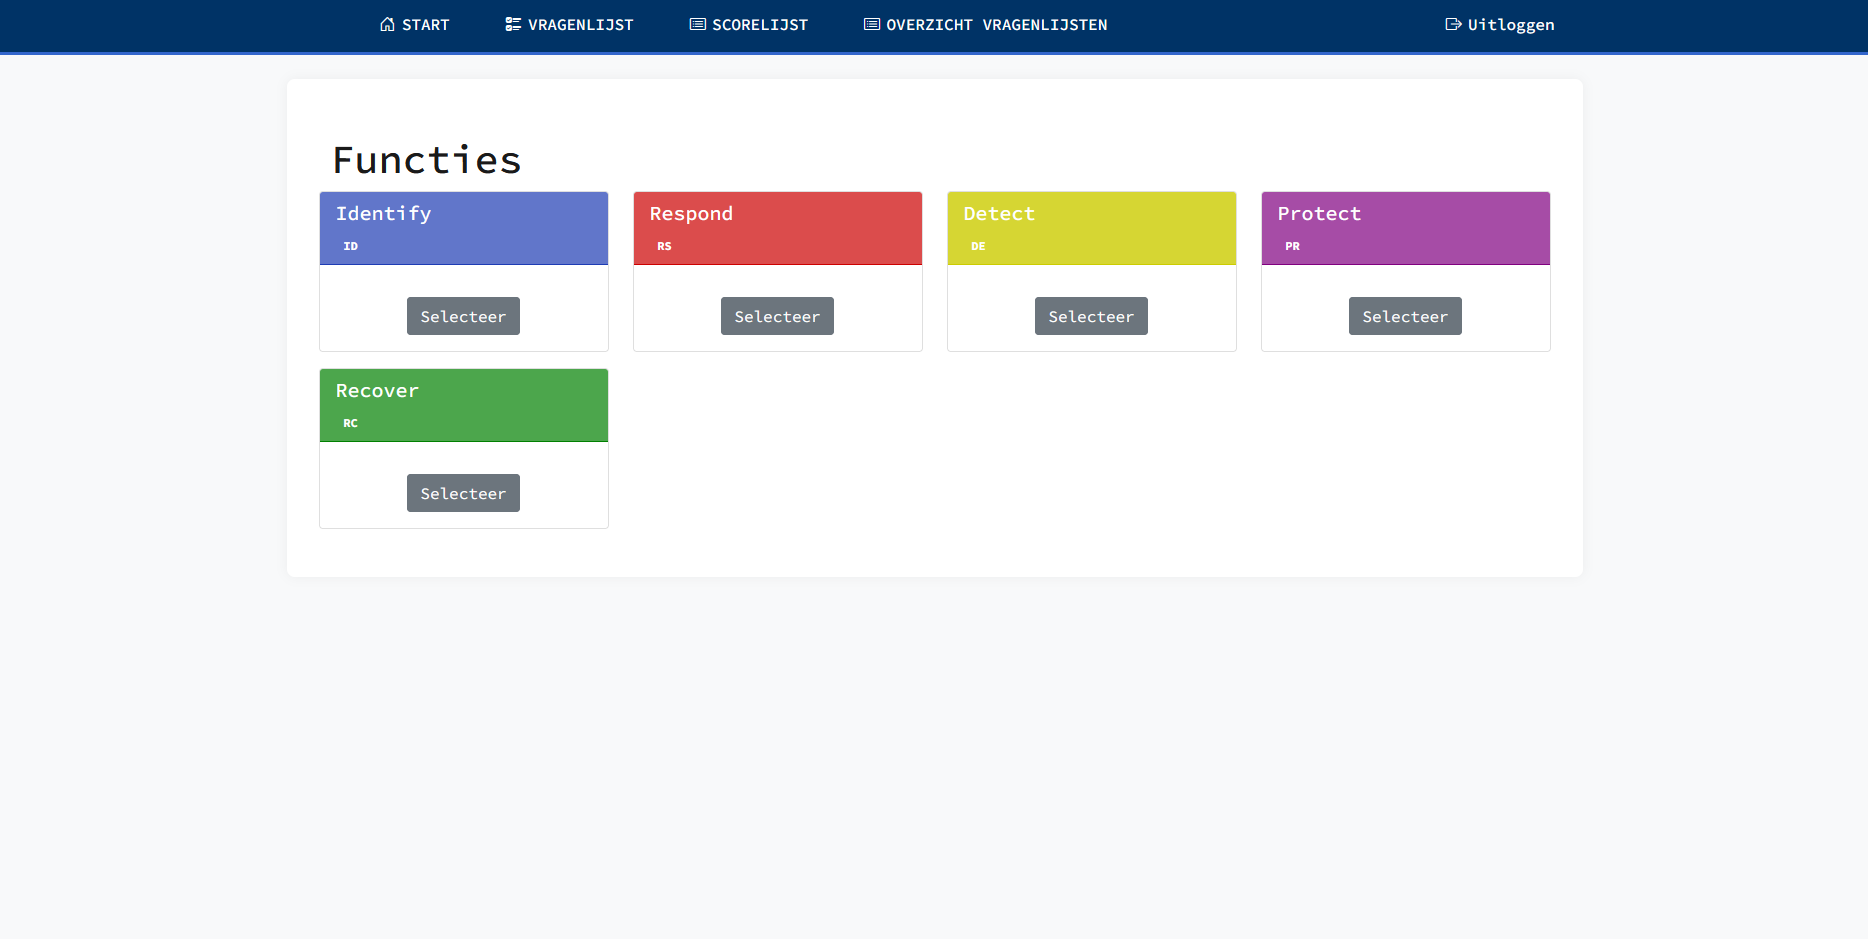1868x939 pixels.
Task: Open the START menu item
Action: pos(426,25)
